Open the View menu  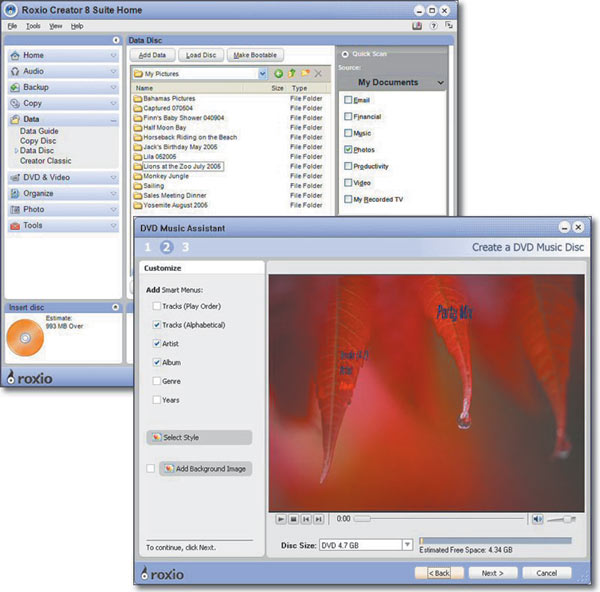click(x=55, y=26)
